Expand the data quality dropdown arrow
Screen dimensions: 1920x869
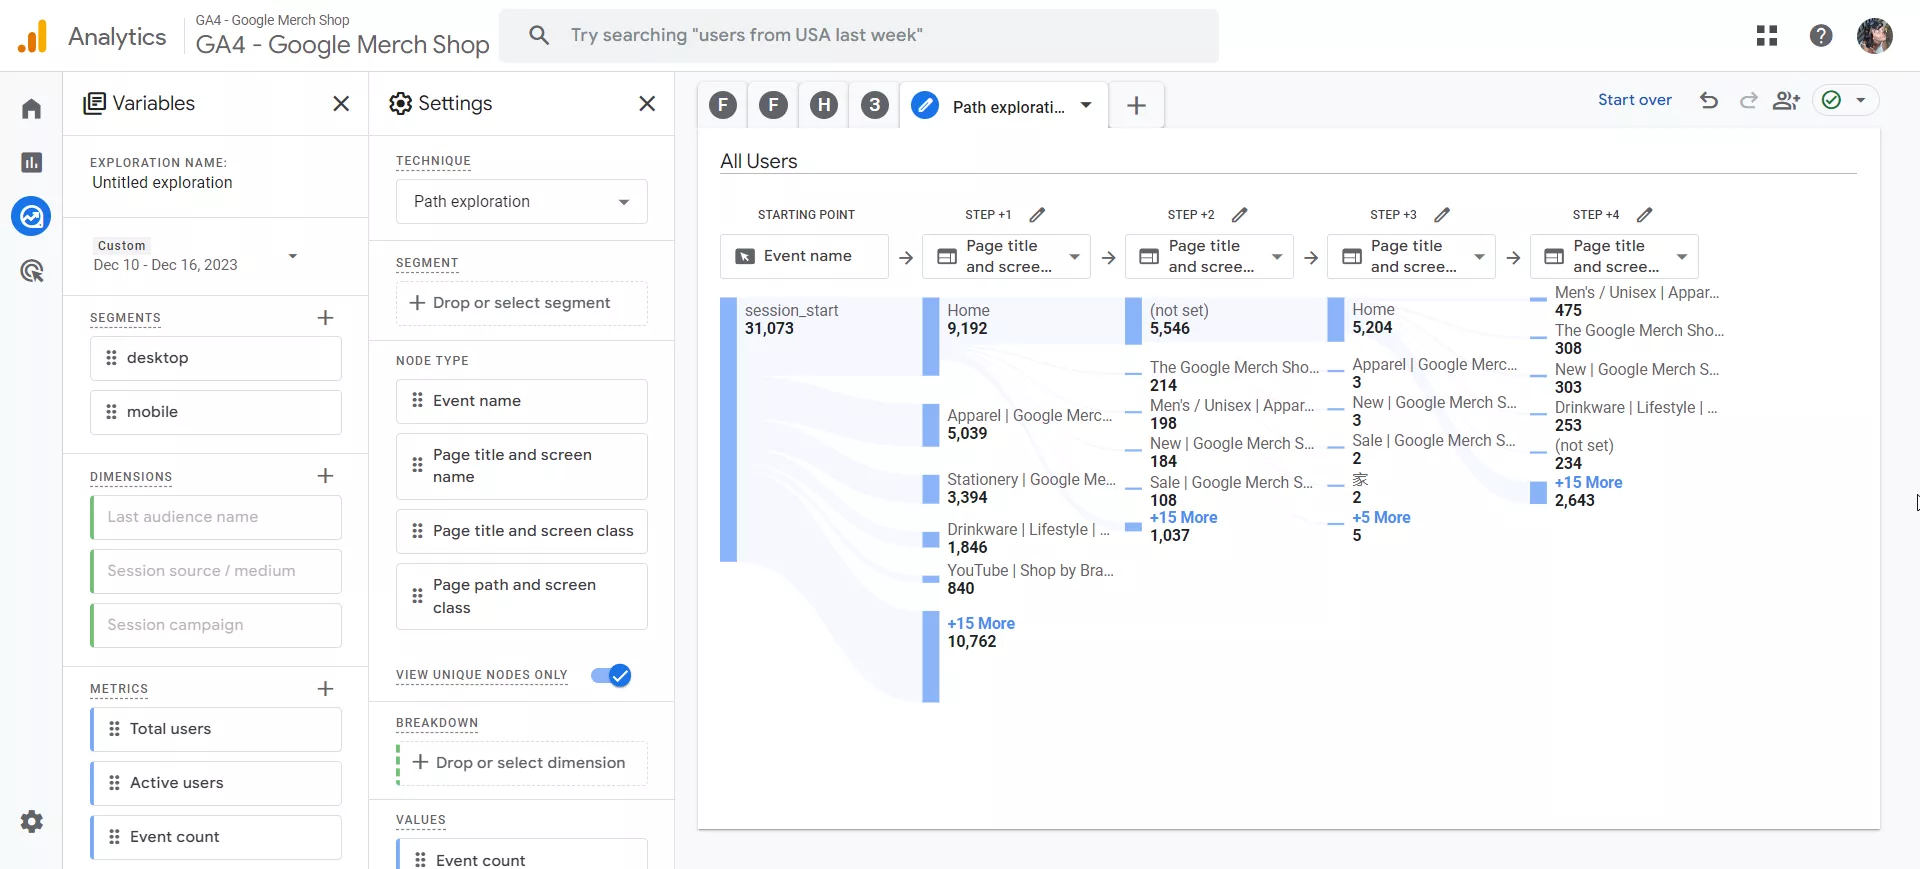1861,100
